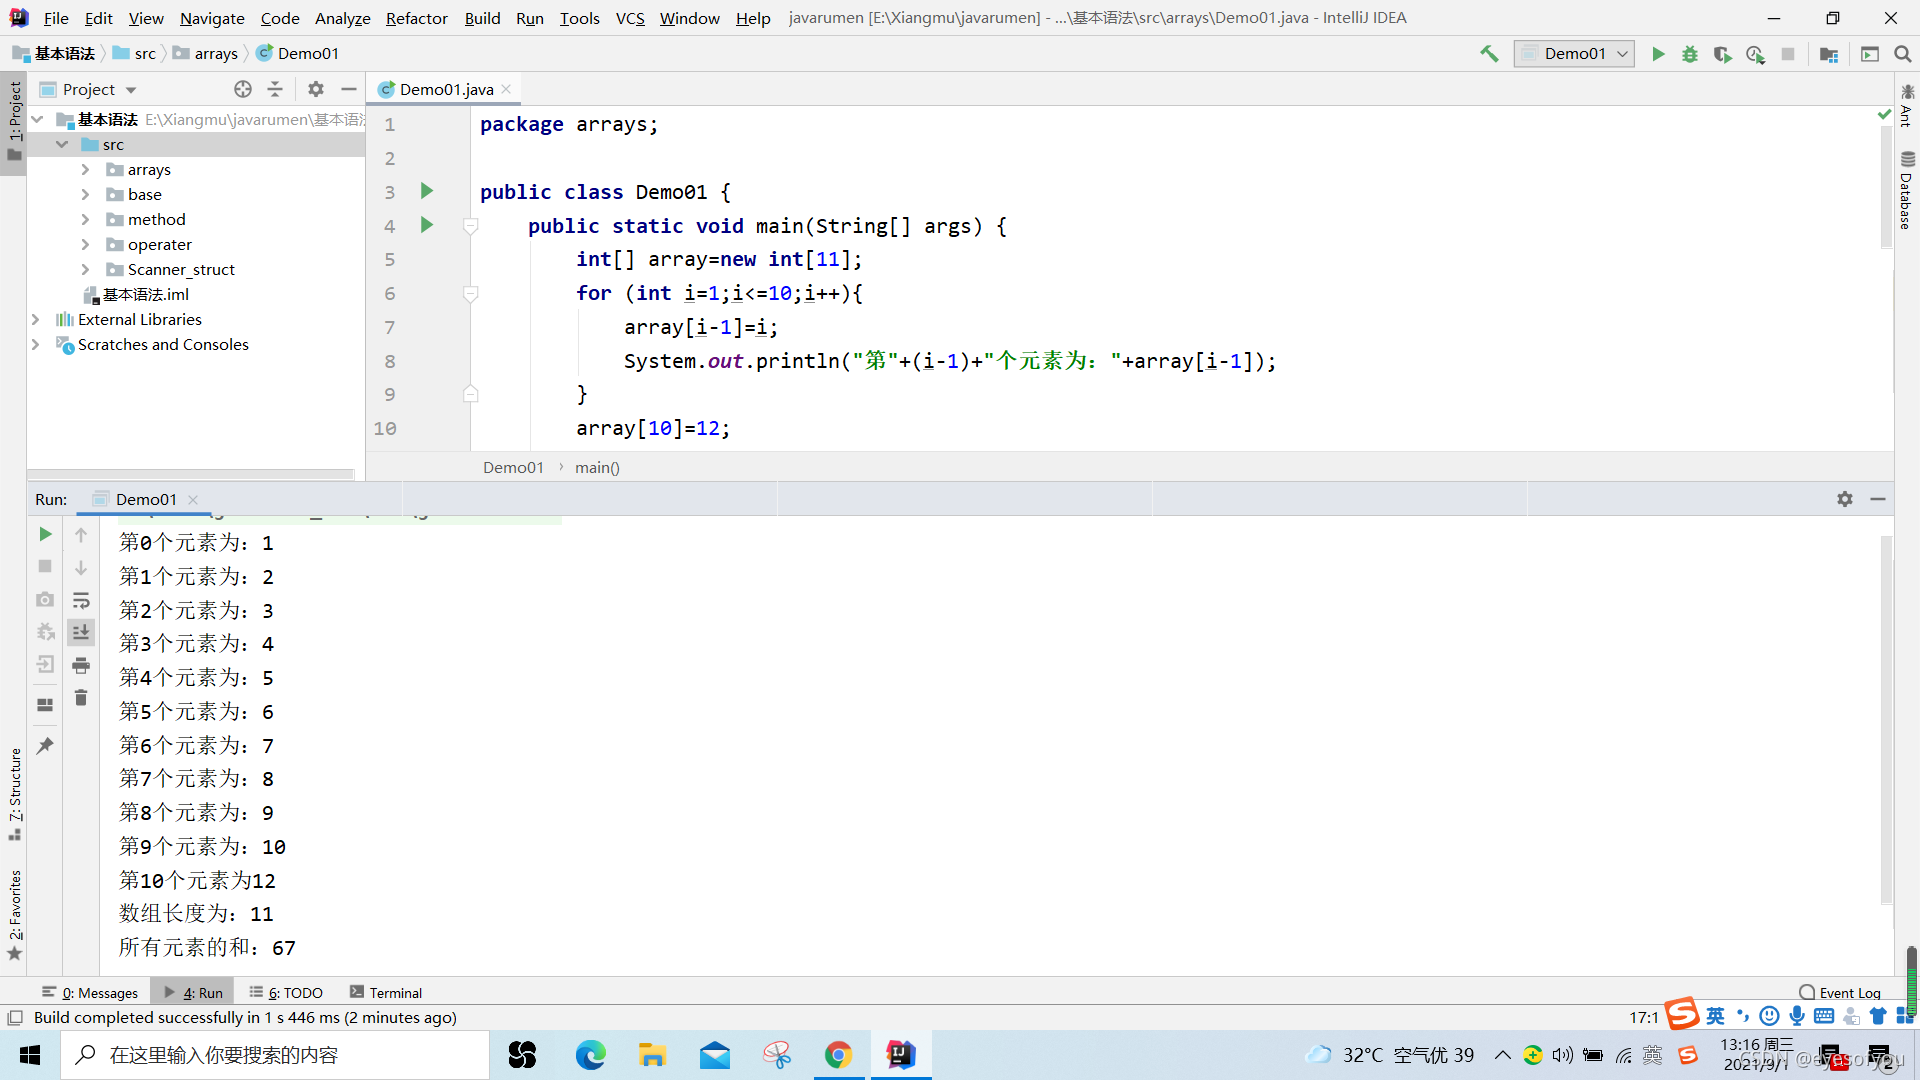Clear all console output with trash icon
This screenshot has height=1080, width=1920.
[81, 698]
